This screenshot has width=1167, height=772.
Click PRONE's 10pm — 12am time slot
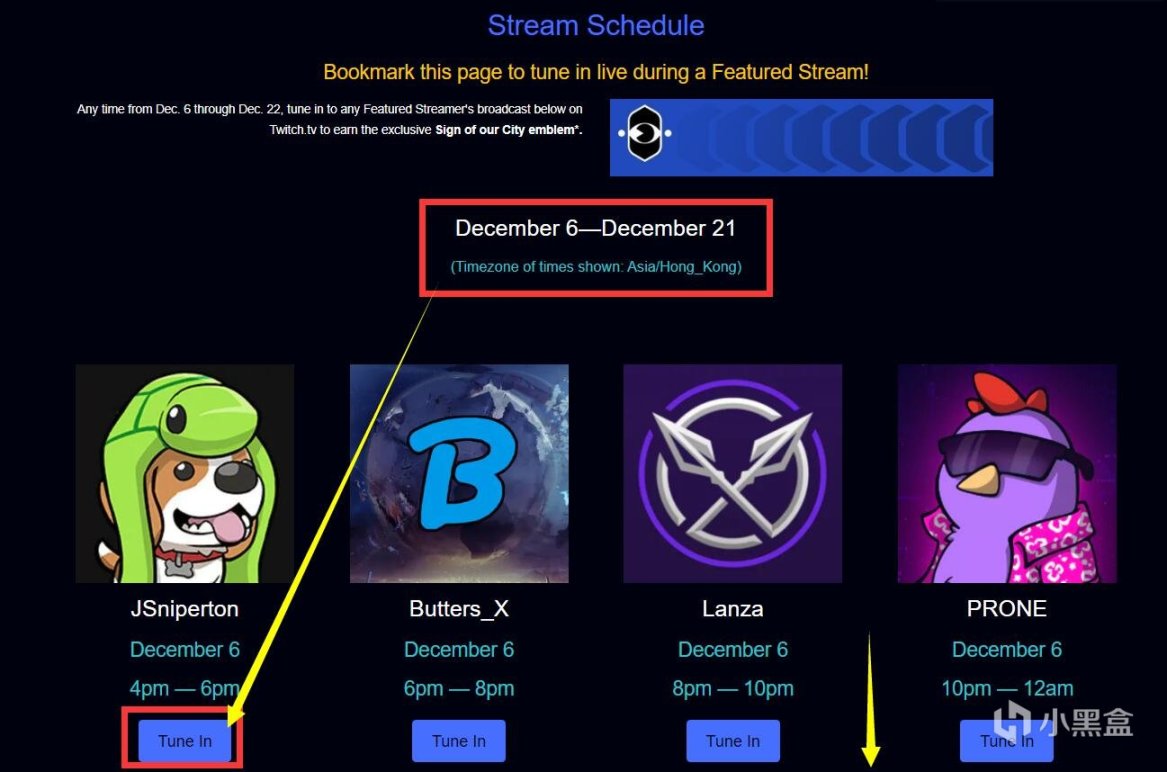tap(1007, 689)
